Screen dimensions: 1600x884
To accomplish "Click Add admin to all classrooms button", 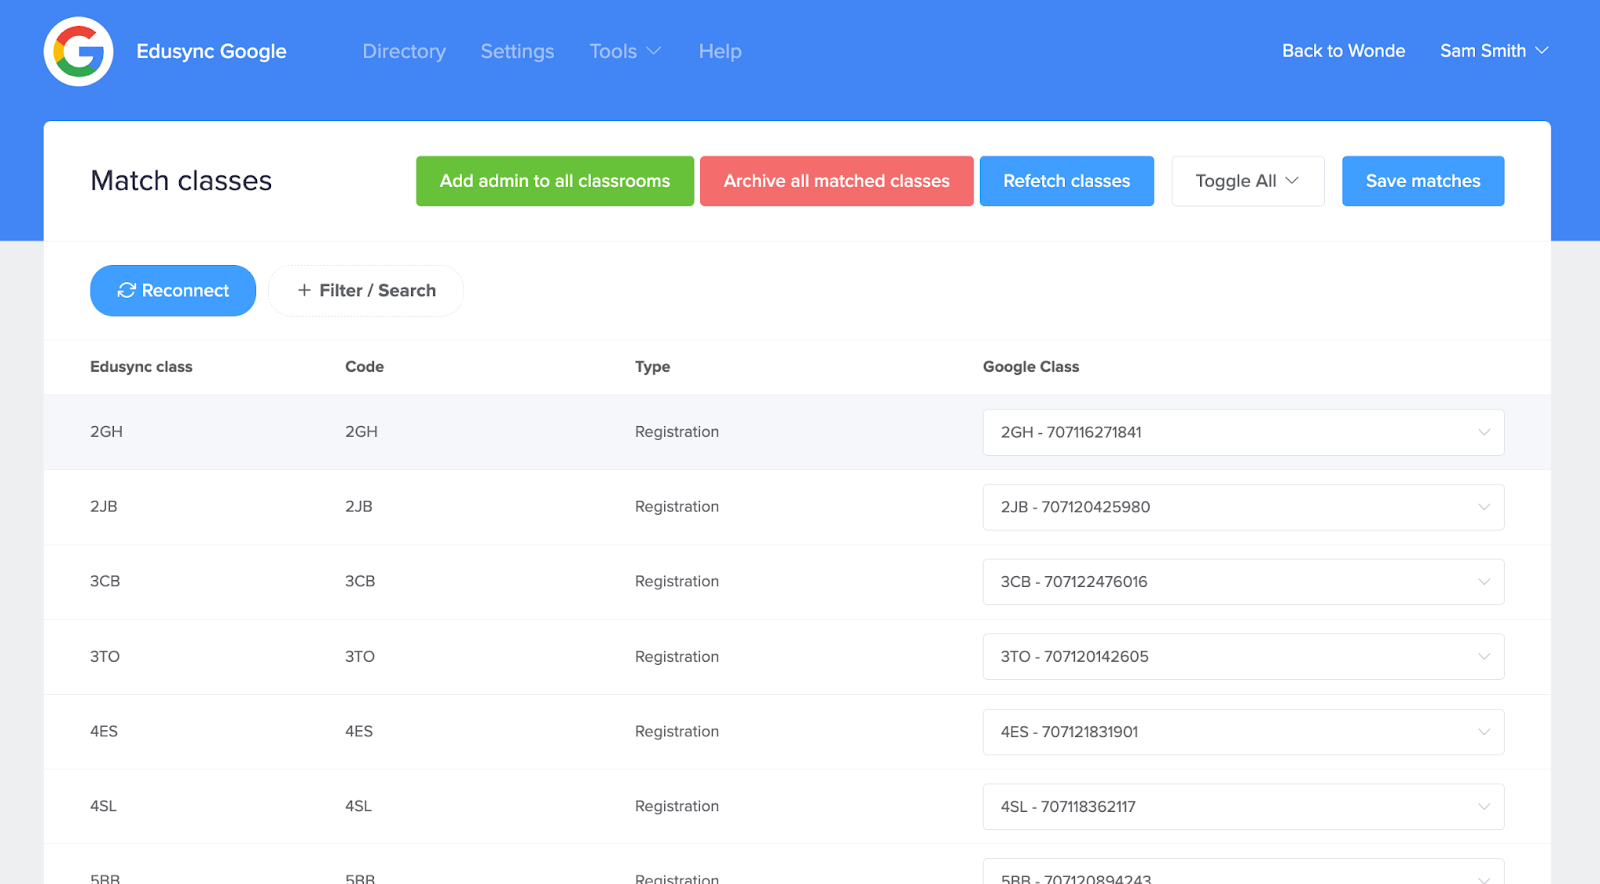I will tap(555, 181).
